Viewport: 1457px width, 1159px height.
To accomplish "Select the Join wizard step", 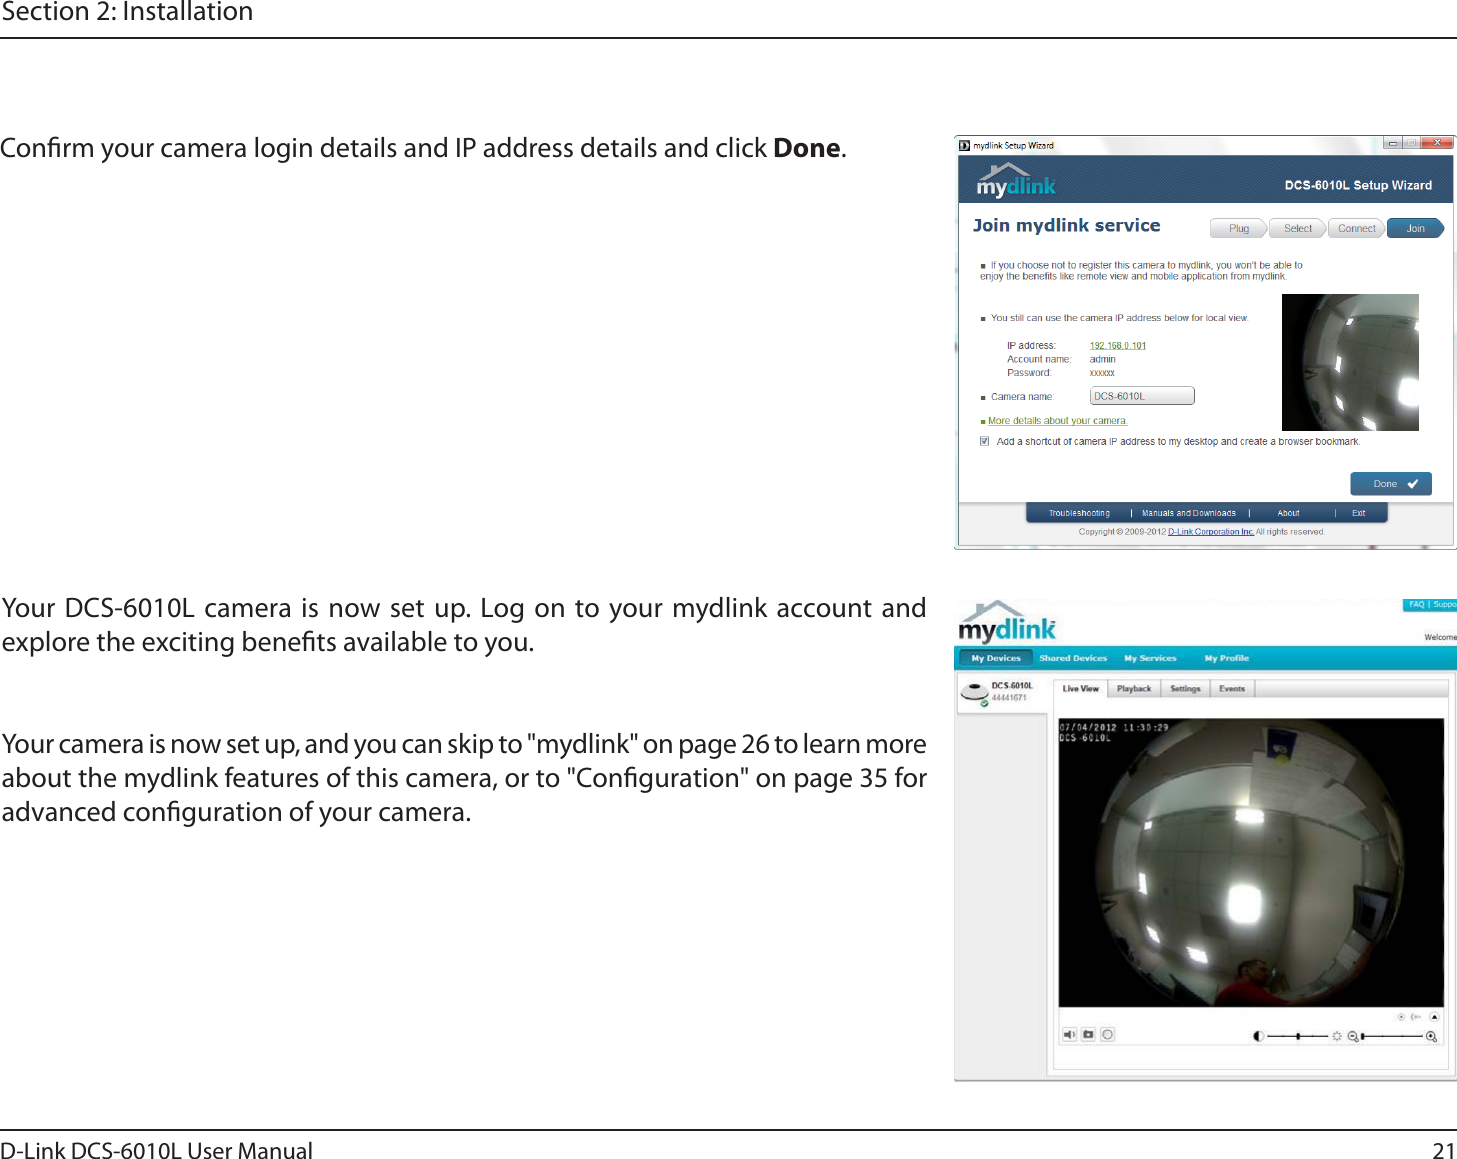I will [x=1415, y=228].
